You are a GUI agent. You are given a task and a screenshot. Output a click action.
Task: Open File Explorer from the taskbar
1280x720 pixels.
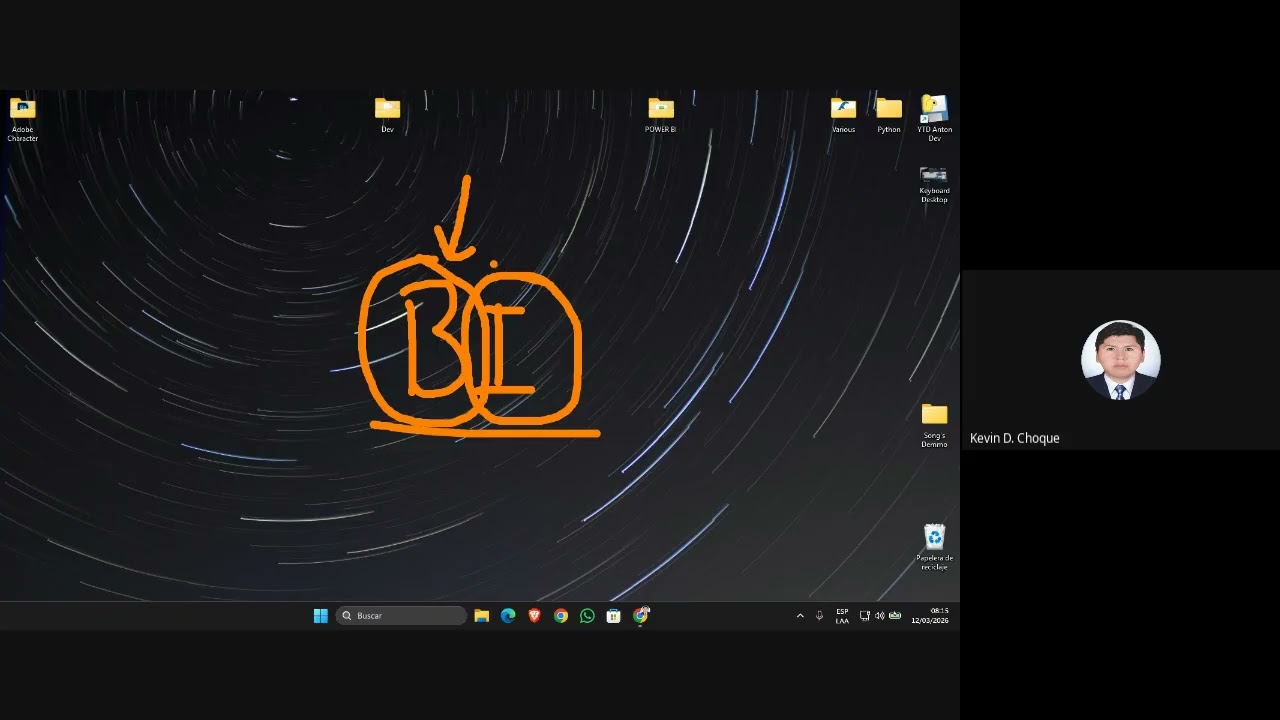coord(481,616)
